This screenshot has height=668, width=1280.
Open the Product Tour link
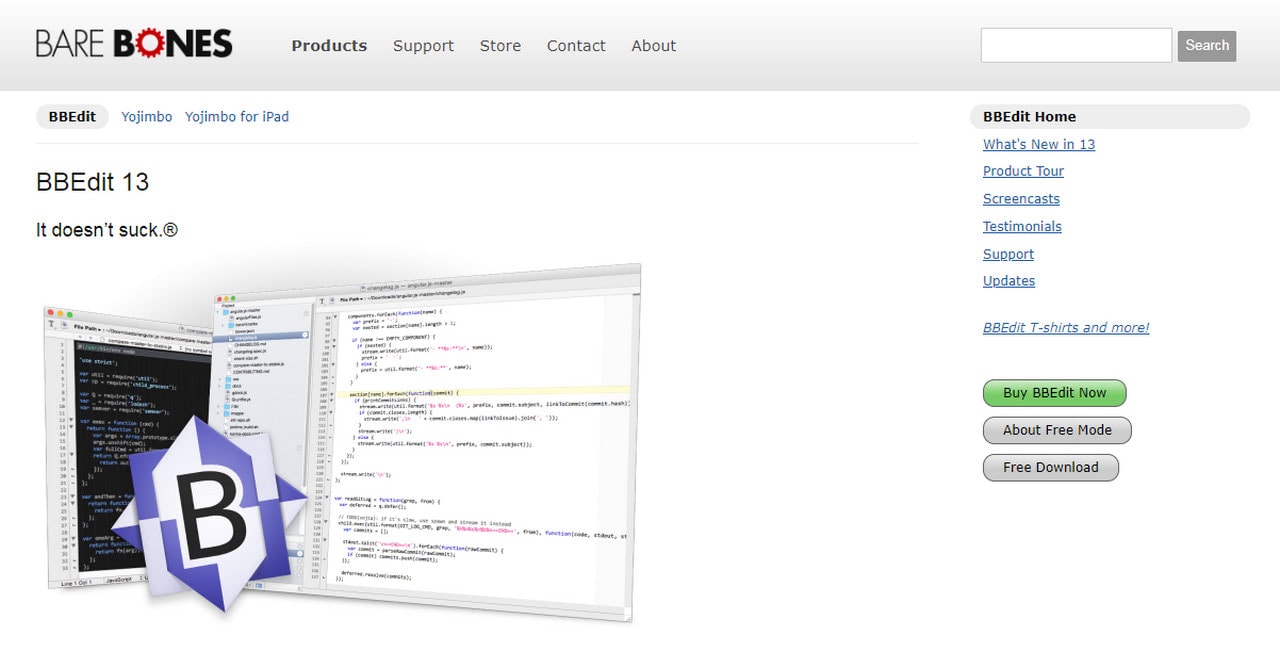point(1023,171)
